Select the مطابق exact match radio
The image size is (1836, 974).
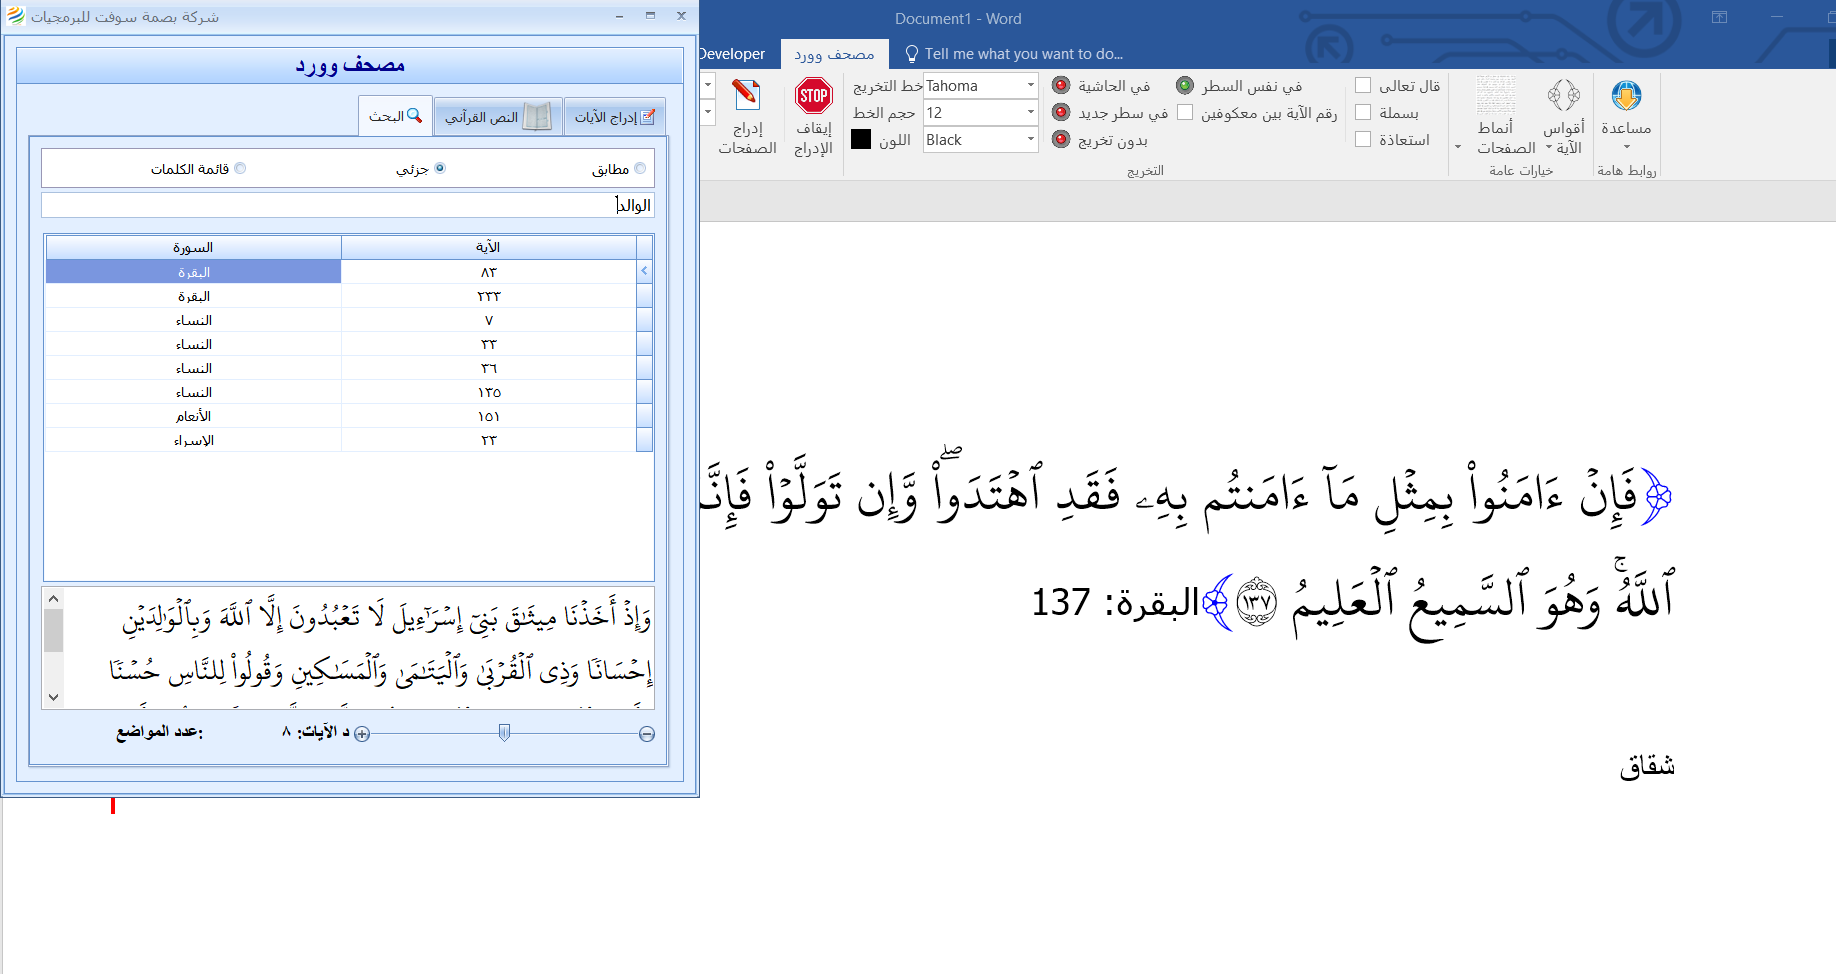pos(640,168)
